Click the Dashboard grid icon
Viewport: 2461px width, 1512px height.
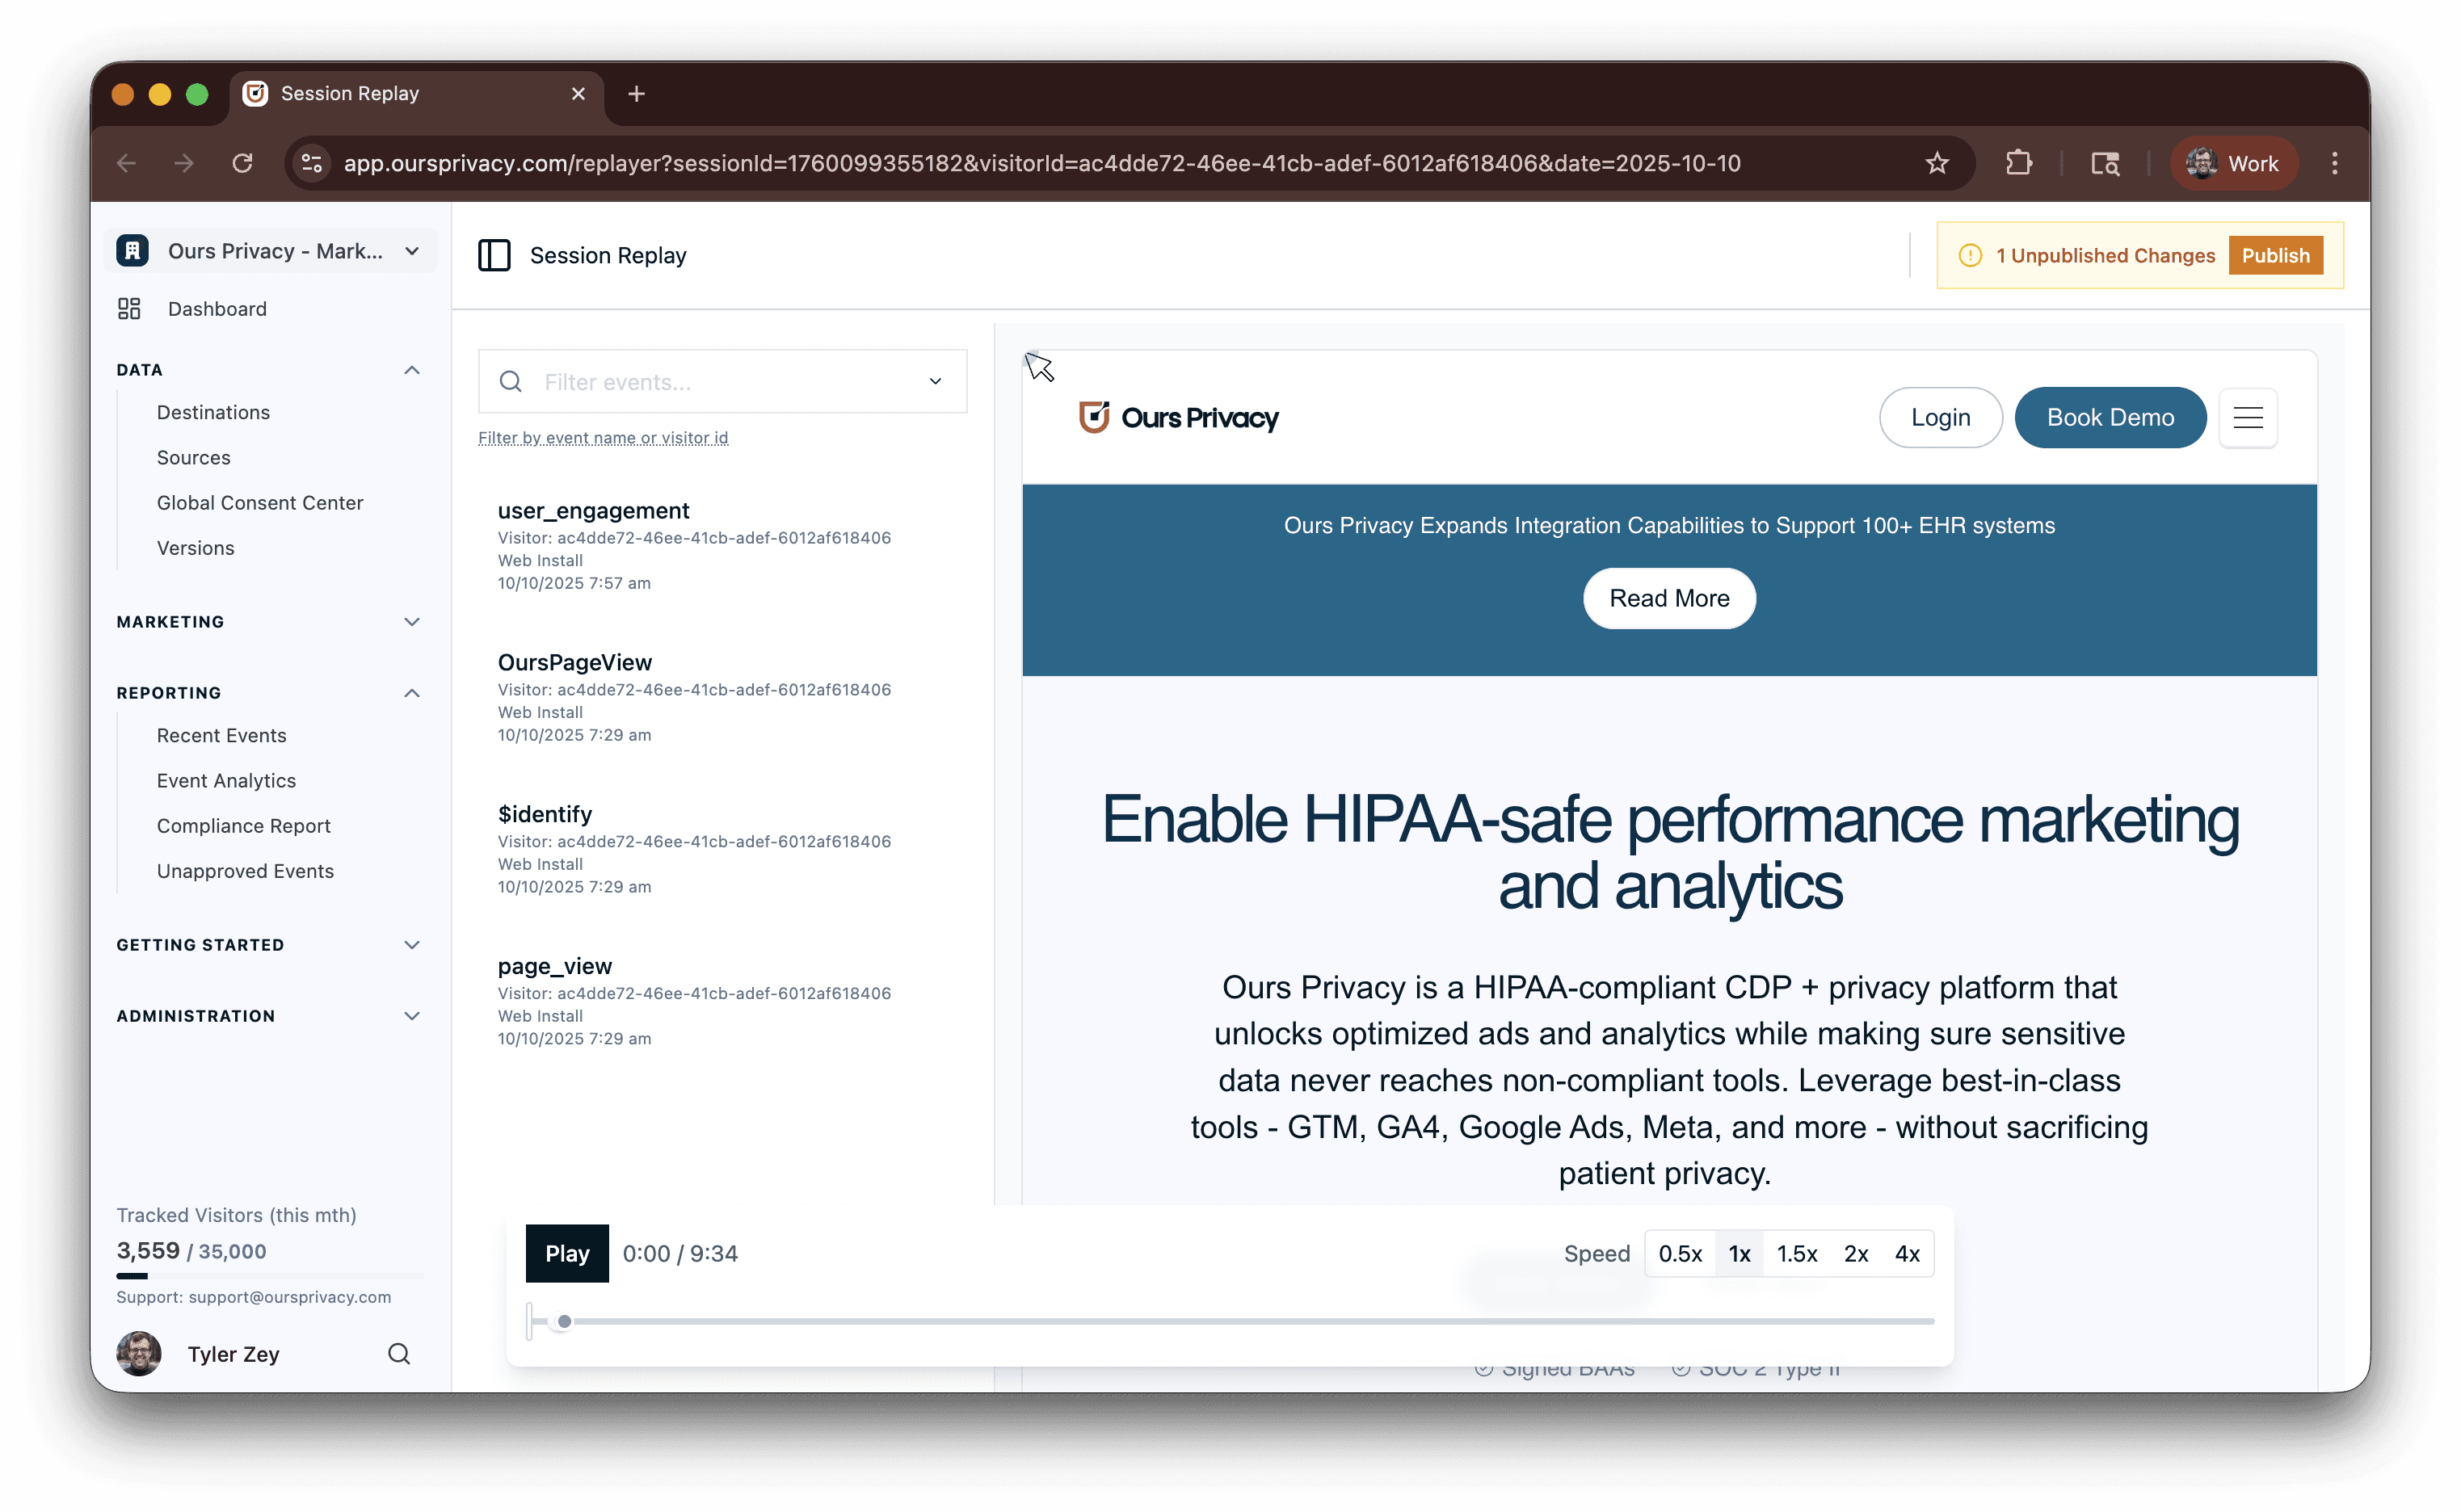pyautogui.click(x=129, y=309)
